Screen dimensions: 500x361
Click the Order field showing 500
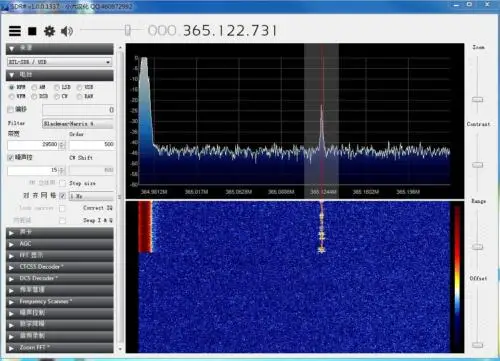(x=92, y=144)
